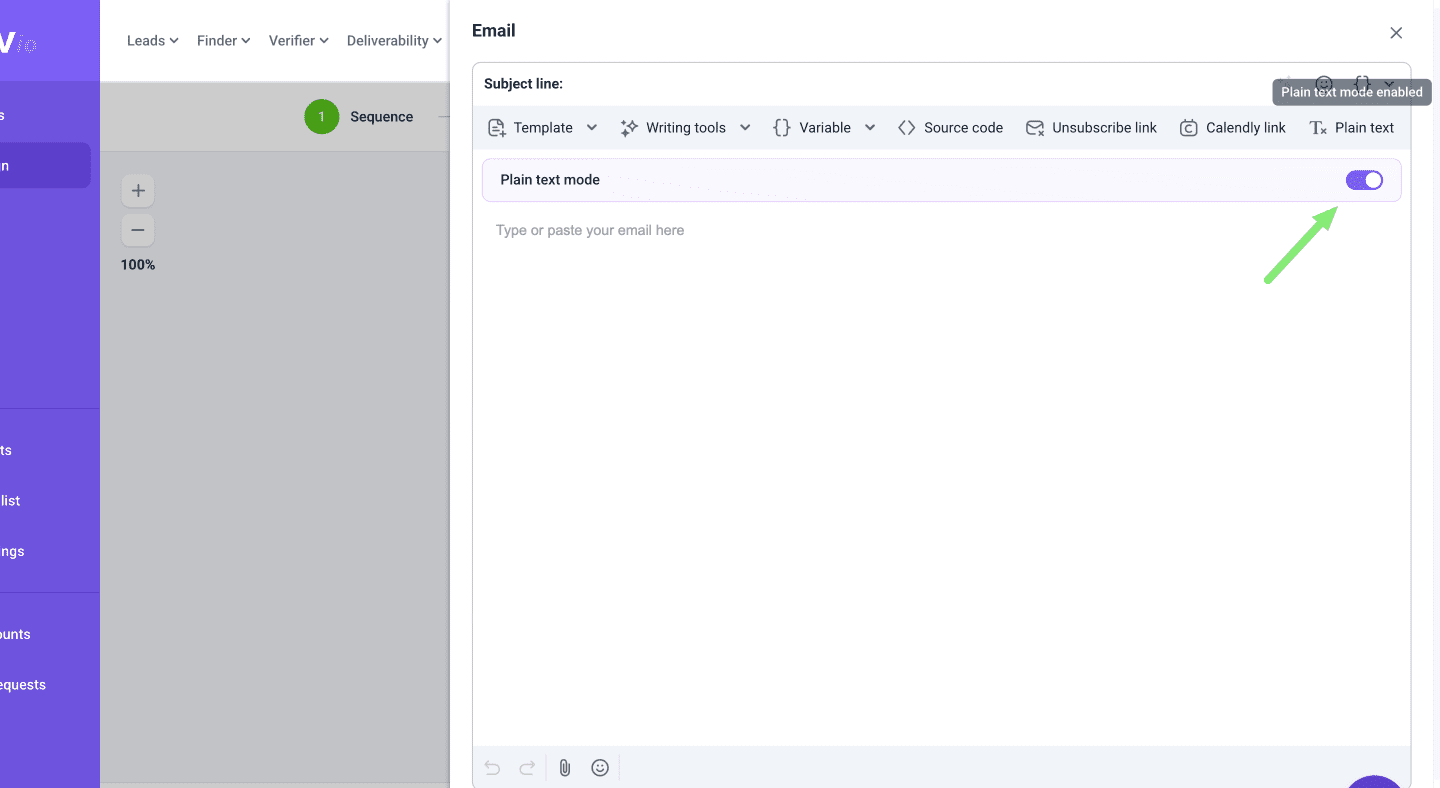The height and width of the screenshot is (788, 1440).
Task: Open the Deliverability menu
Action: point(393,40)
